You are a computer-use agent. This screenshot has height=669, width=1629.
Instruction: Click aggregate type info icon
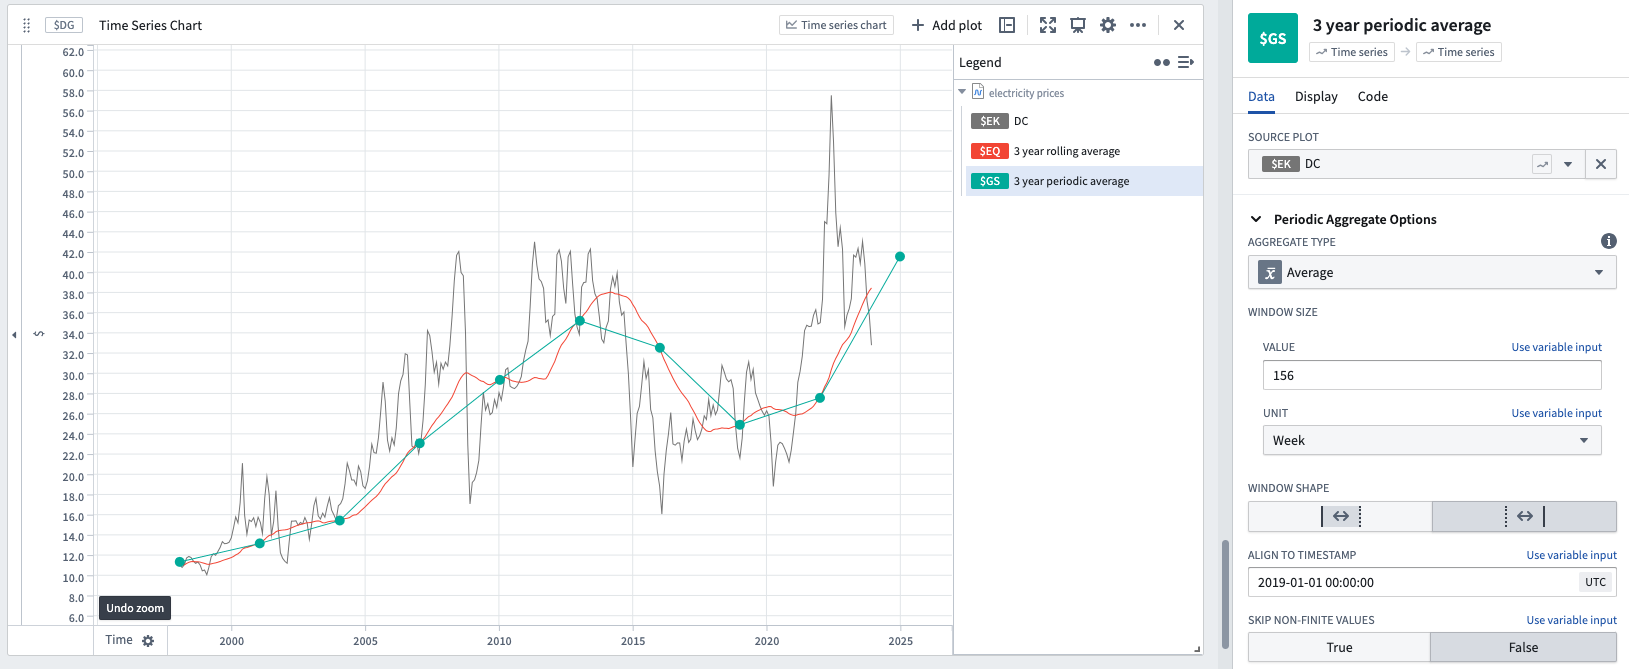click(x=1608, y=241)
